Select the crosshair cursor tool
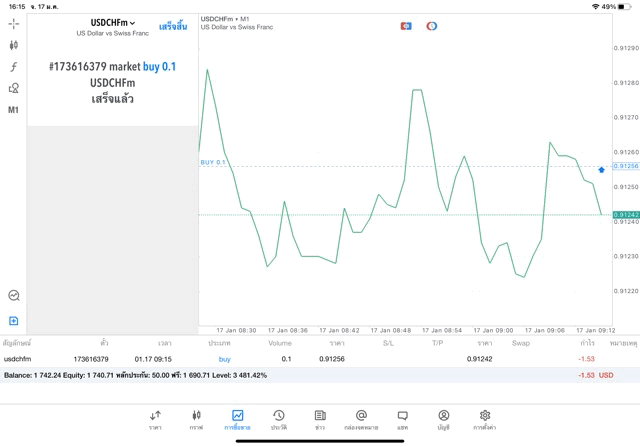This screenshot has width=640, height=447. pos(13,23)
